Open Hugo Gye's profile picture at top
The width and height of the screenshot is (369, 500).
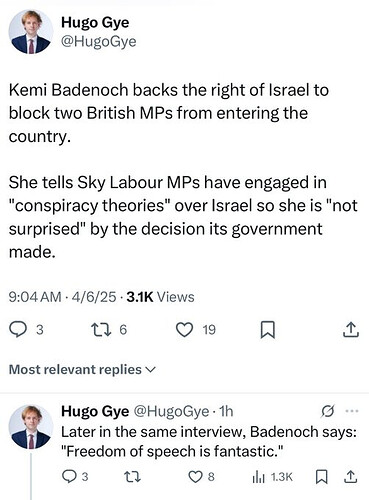pos(31,31)
